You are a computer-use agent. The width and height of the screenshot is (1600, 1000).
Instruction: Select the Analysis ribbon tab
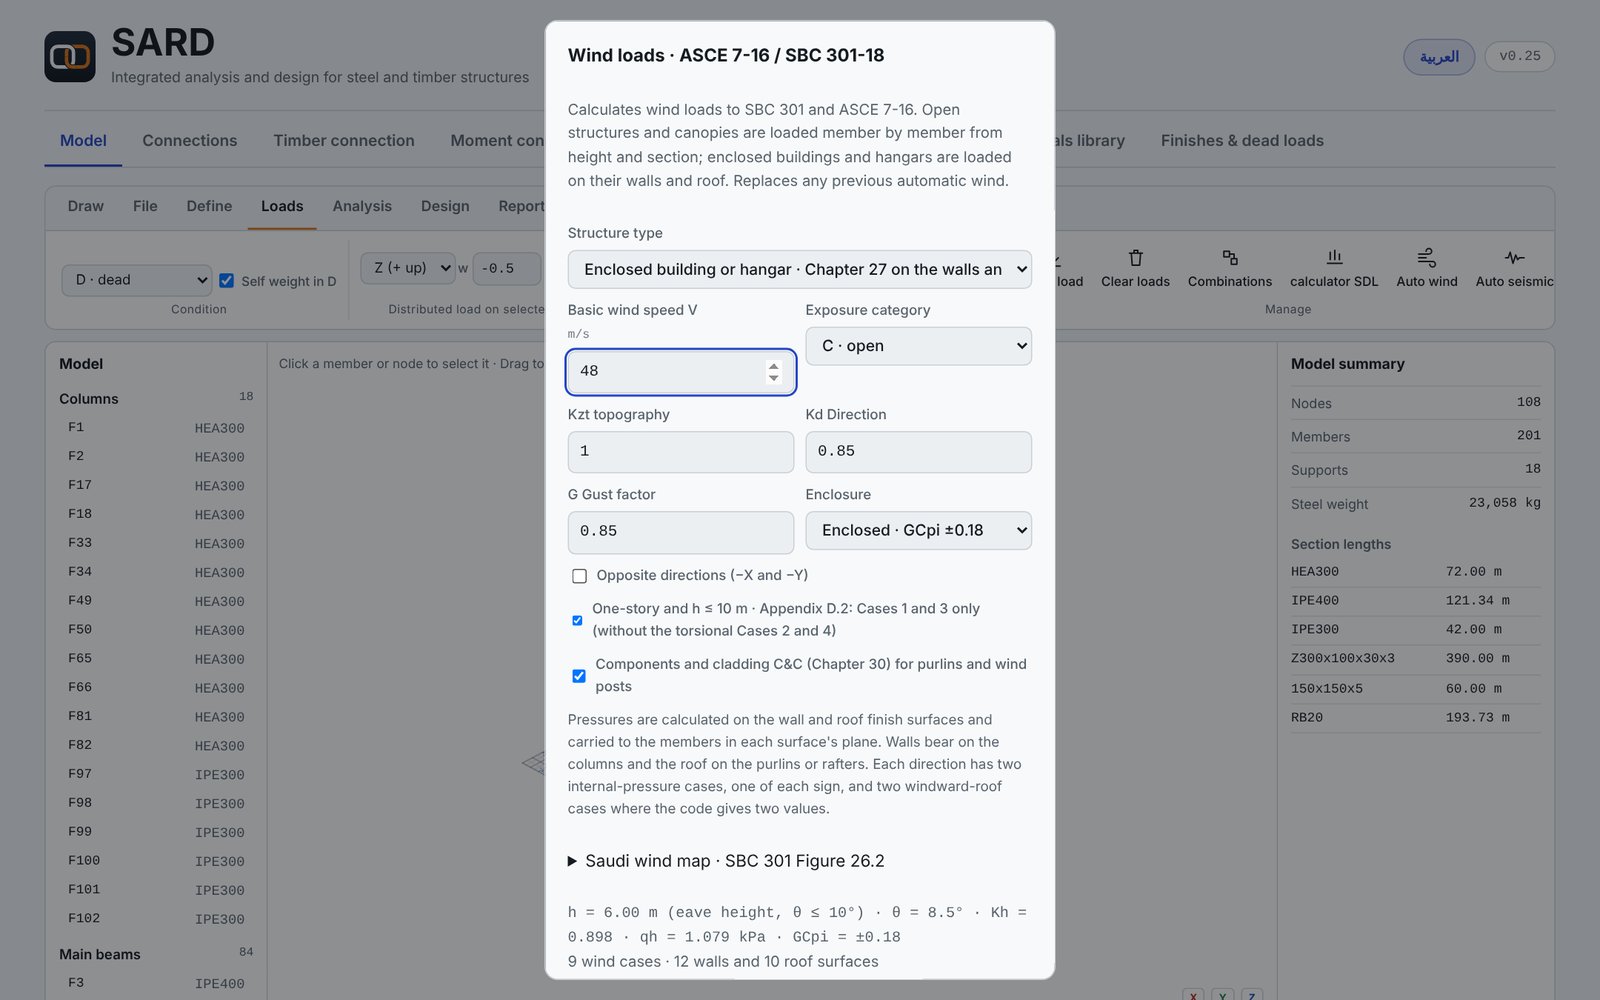click(362, 206)
